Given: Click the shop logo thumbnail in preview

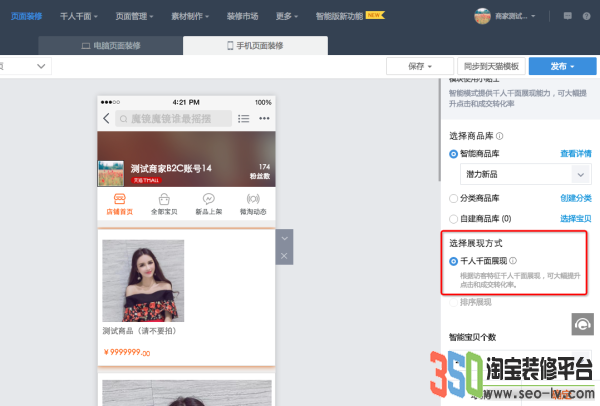Looking at the screenshot, I should (x=111, y=173).
